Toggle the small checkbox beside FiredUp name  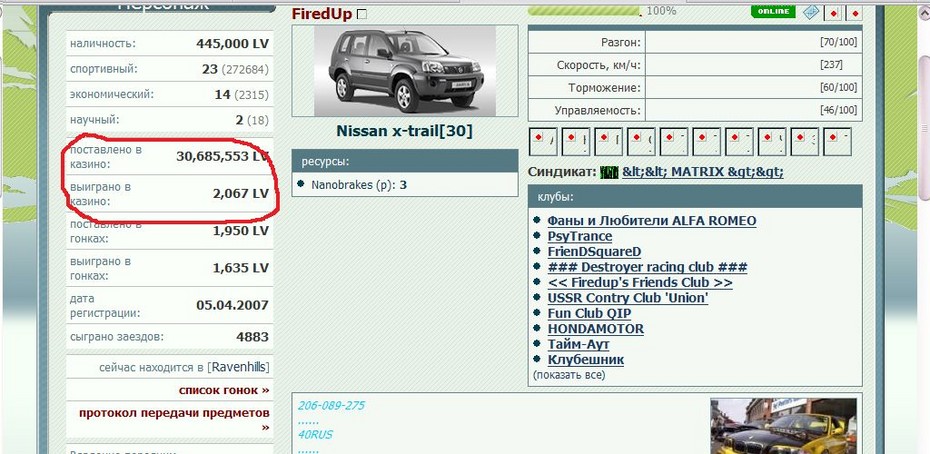click(362, 14)
